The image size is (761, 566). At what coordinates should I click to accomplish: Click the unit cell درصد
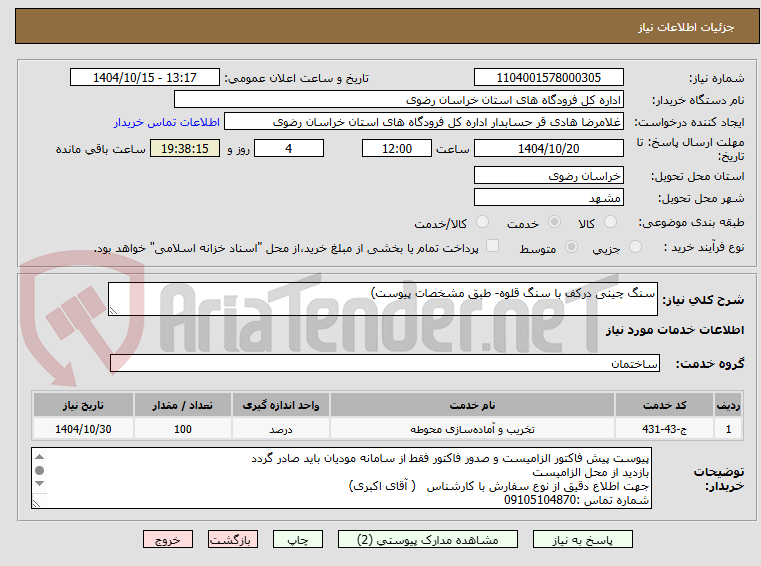[x=281, y=429]
